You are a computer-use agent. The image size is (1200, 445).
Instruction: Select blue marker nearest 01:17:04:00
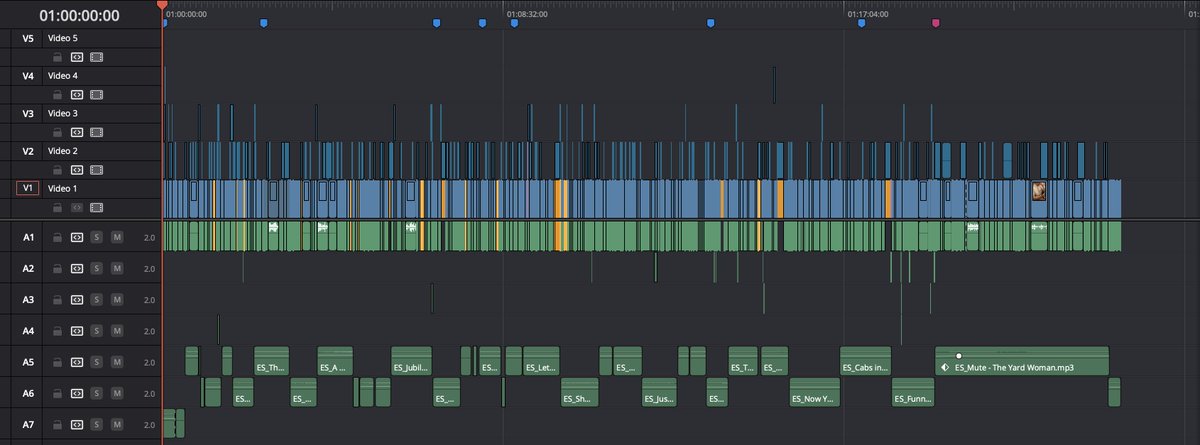[x=861, y=22]
